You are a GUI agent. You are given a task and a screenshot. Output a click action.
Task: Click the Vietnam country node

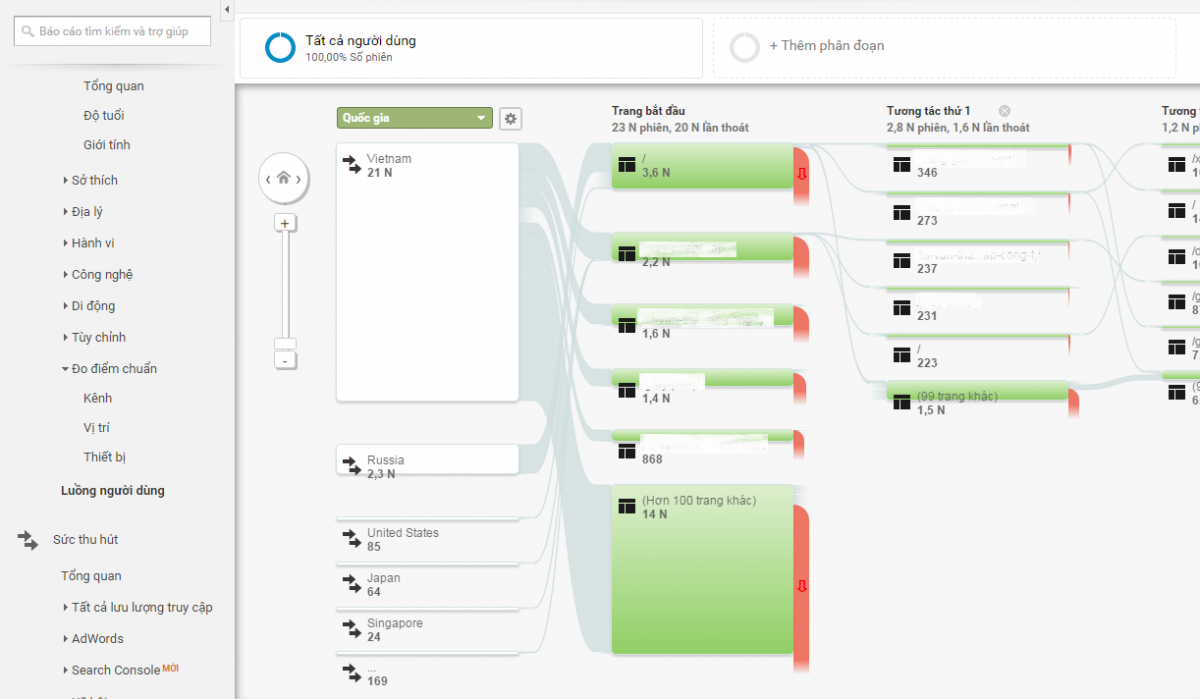pyautogui.click(x=427, y=271)
